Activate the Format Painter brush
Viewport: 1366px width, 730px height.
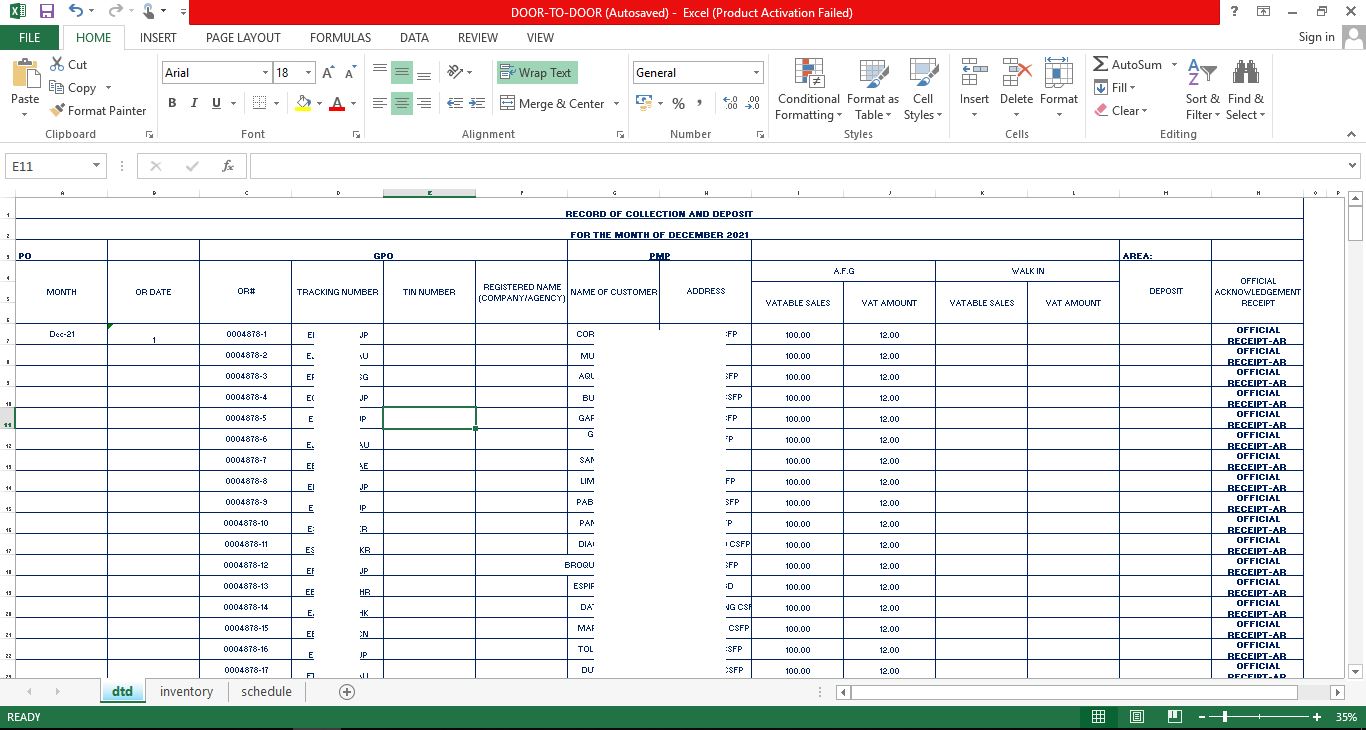[x=57, y=110]
